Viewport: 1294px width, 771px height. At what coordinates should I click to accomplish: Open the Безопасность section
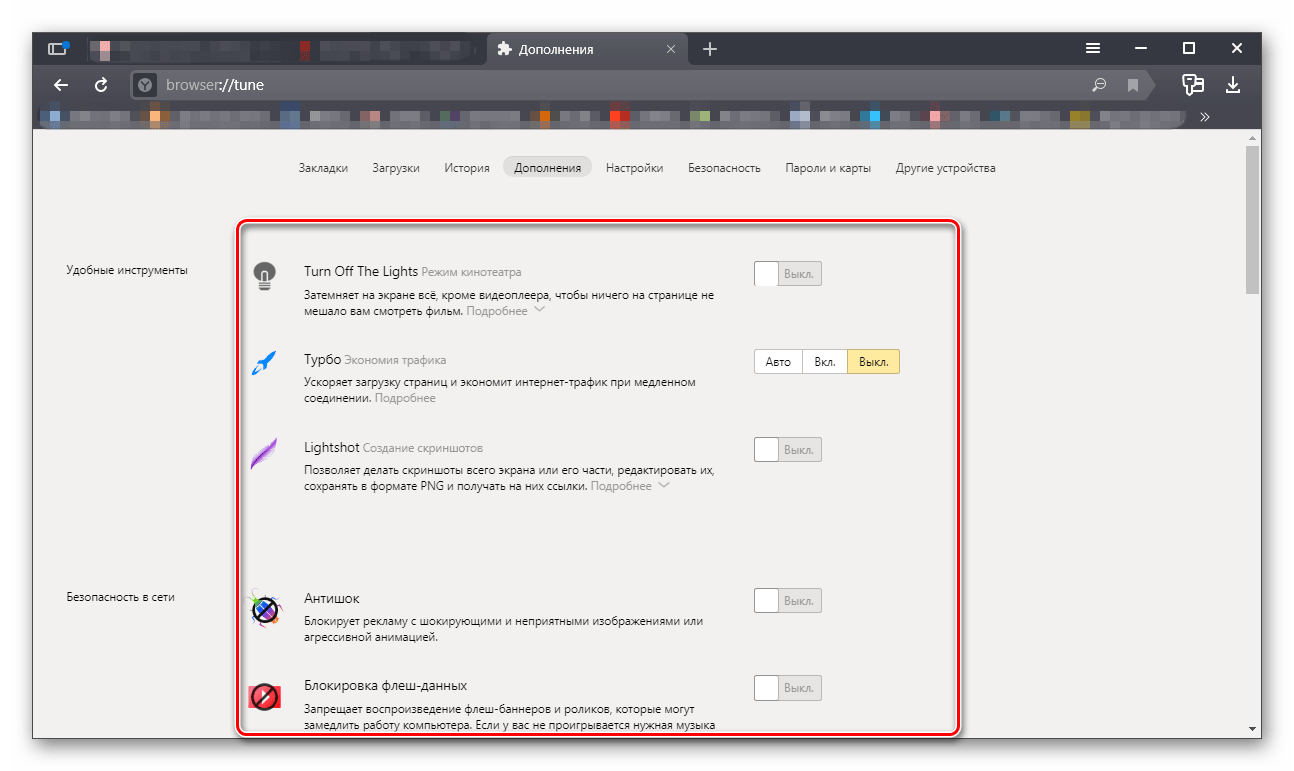(x=724, y=168)
